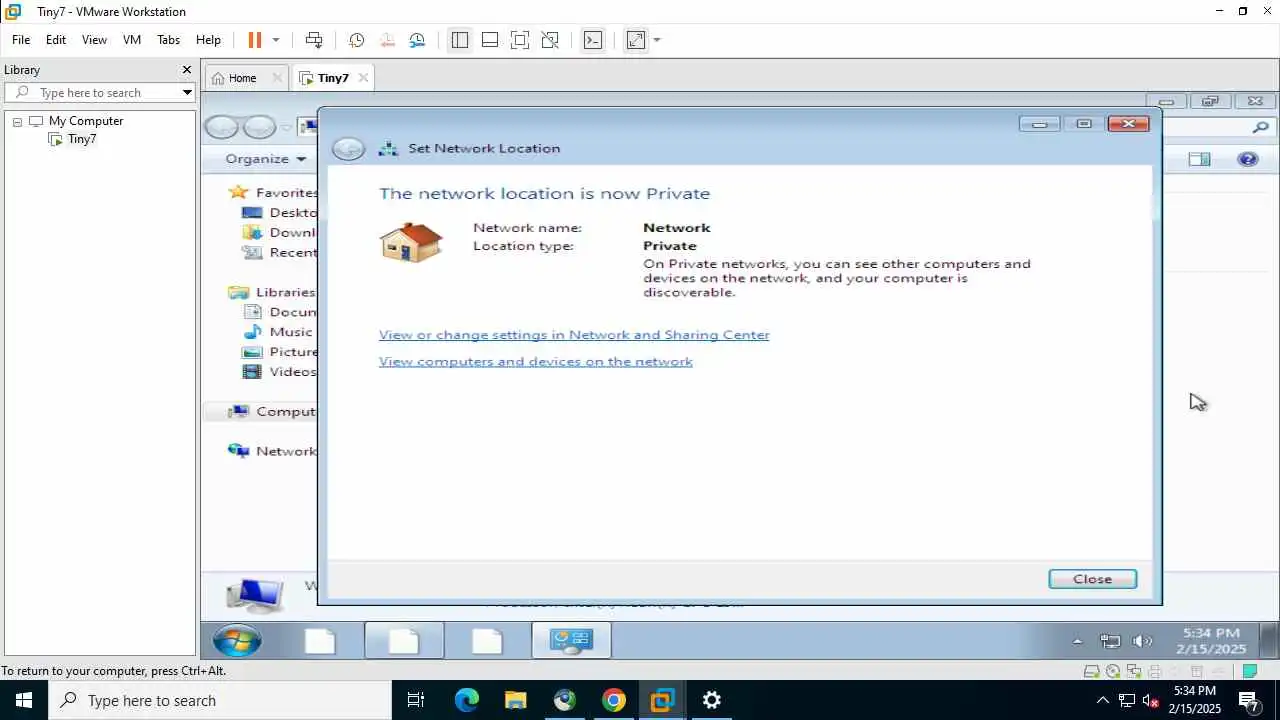
Task: Click the guest volume speaker icon
Action: [x=1142, y=641]
